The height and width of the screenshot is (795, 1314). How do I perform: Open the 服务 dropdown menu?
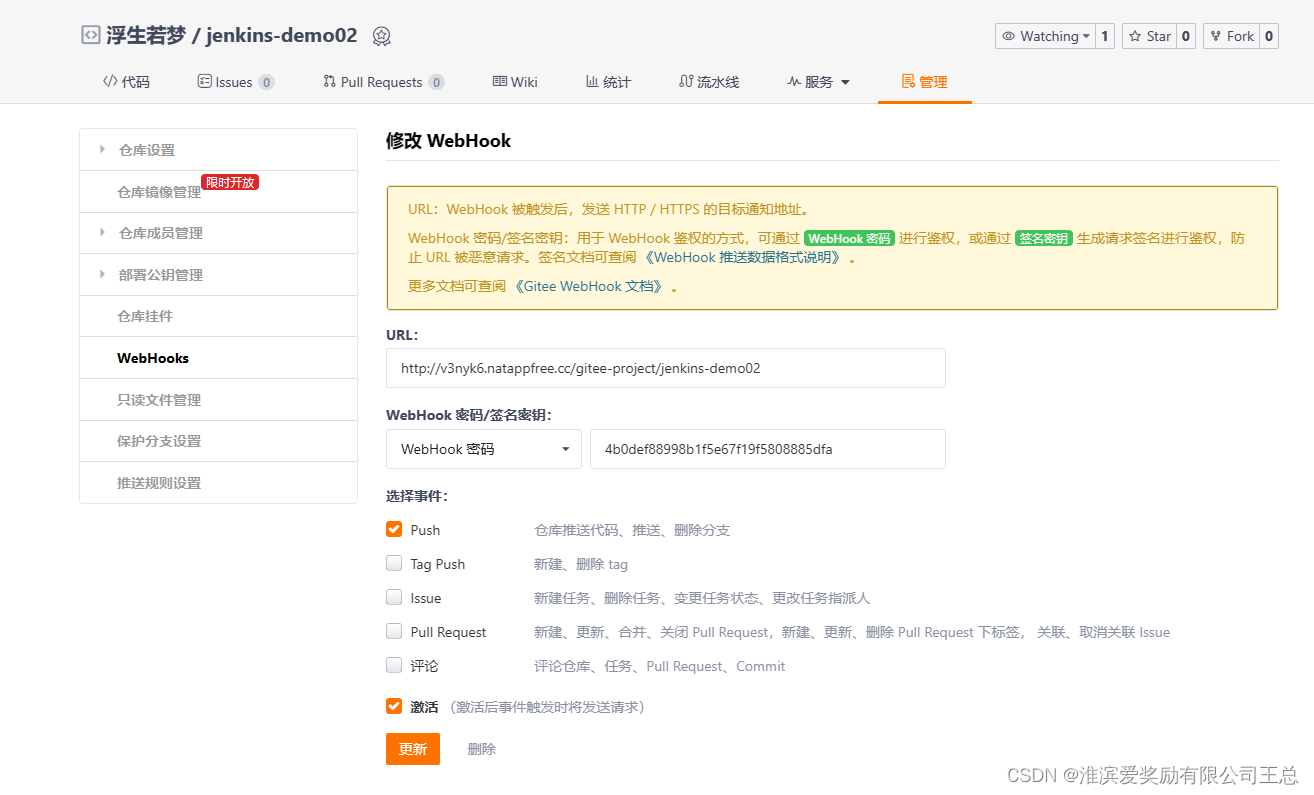click(x=818, y=81)
